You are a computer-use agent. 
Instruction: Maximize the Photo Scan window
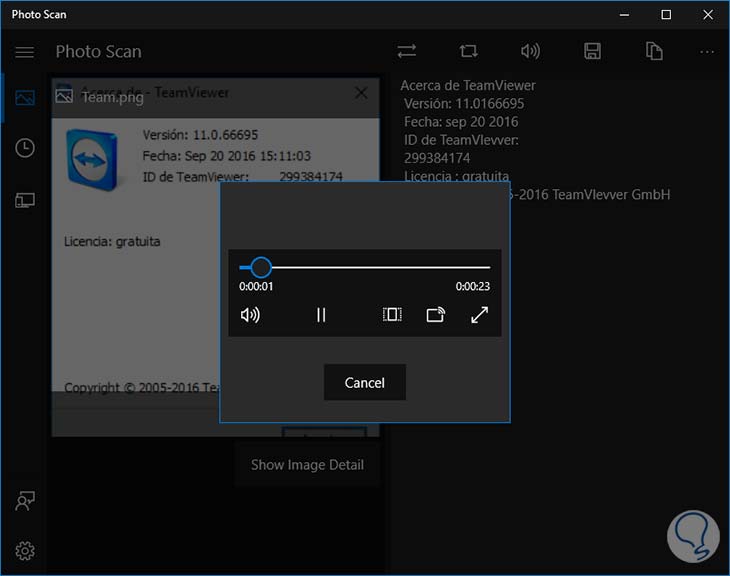[x=666, y=15]
